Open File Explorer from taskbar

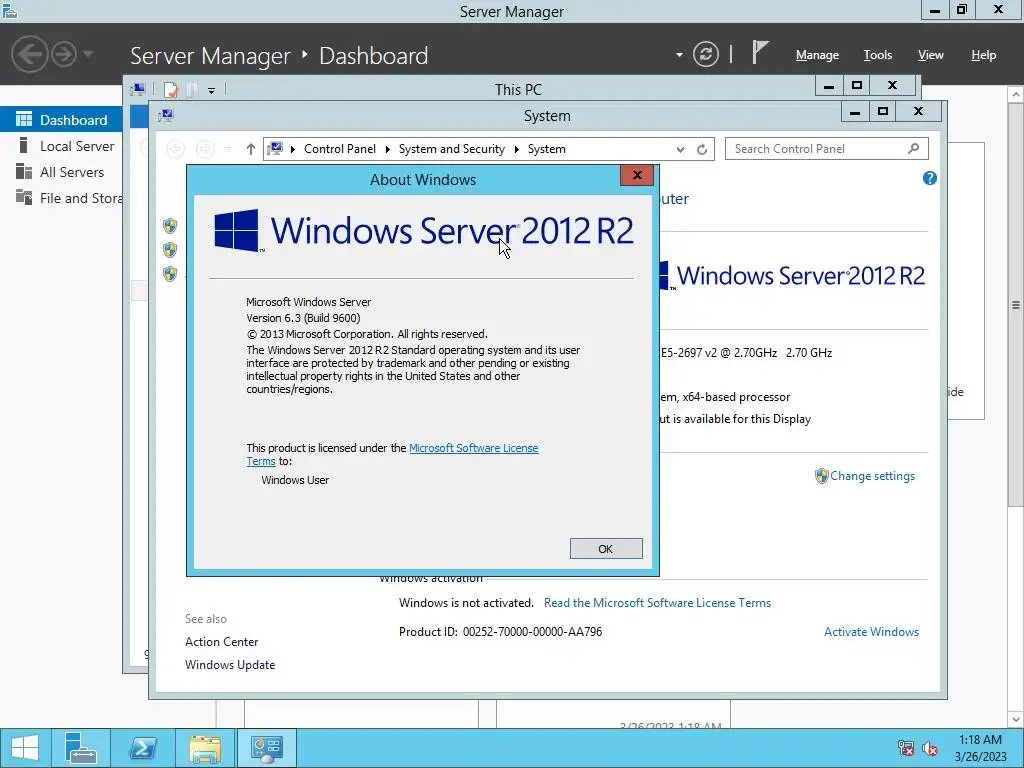204,748
